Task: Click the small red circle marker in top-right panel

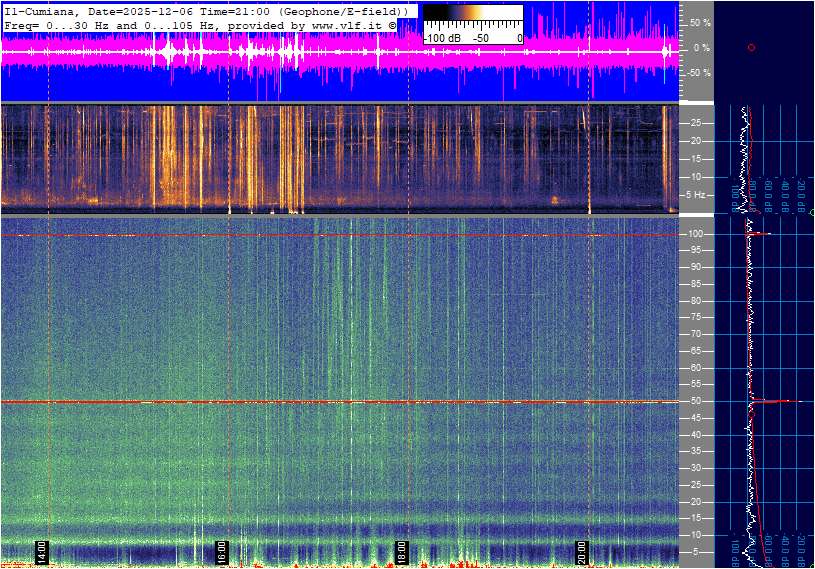Action: pyautogui.click(x=751, y=47)
